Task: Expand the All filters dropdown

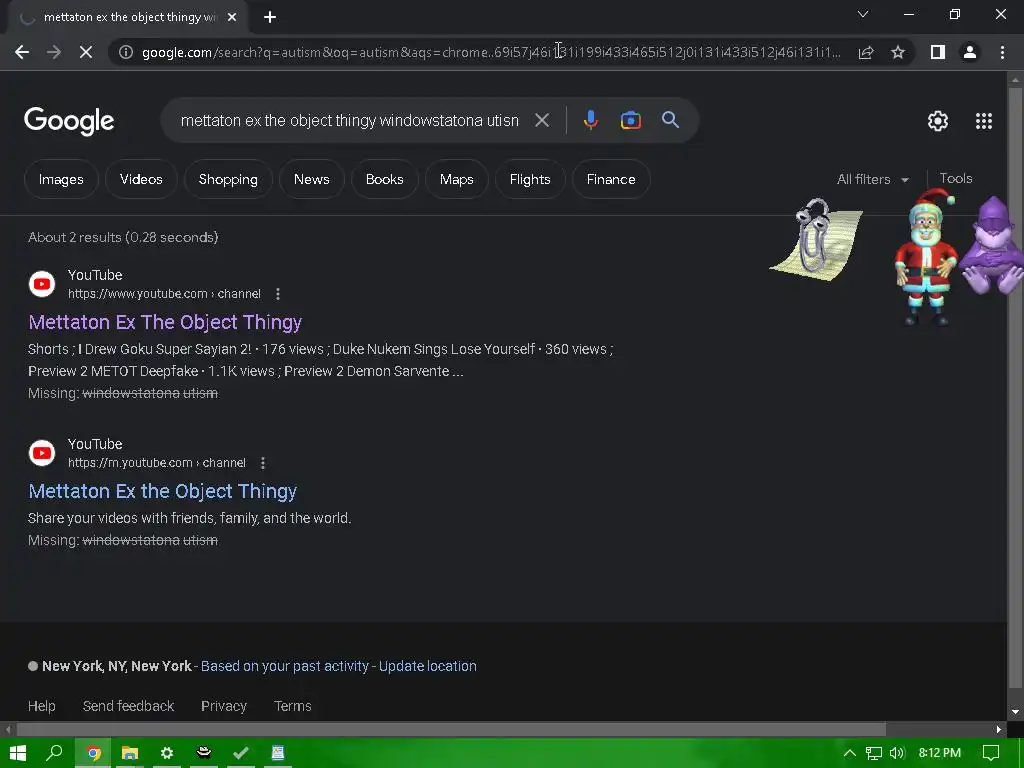Action: [x=873, y=180]
